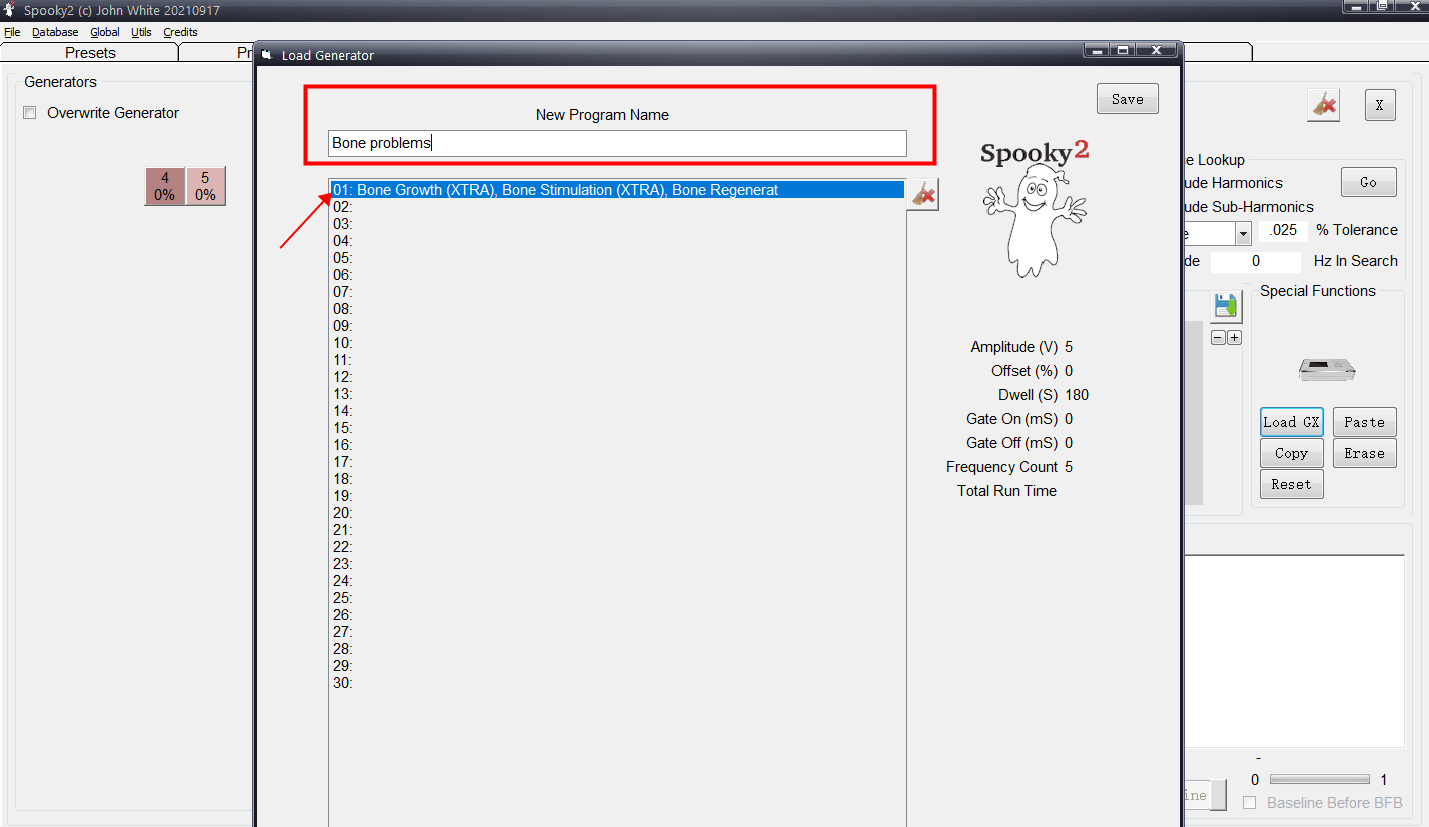The height and width of the screenshot is (827, 1429).
Task: Switch to the Presets tab
Action: tap(90, 52)
